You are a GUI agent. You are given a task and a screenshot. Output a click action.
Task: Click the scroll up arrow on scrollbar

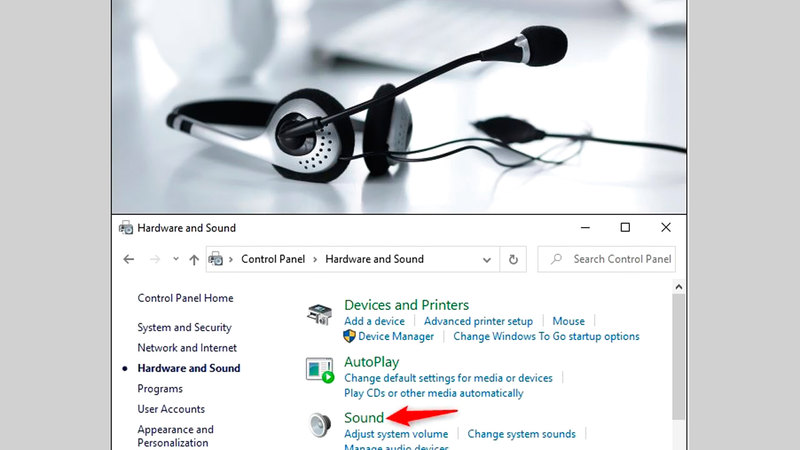(679, 287)
